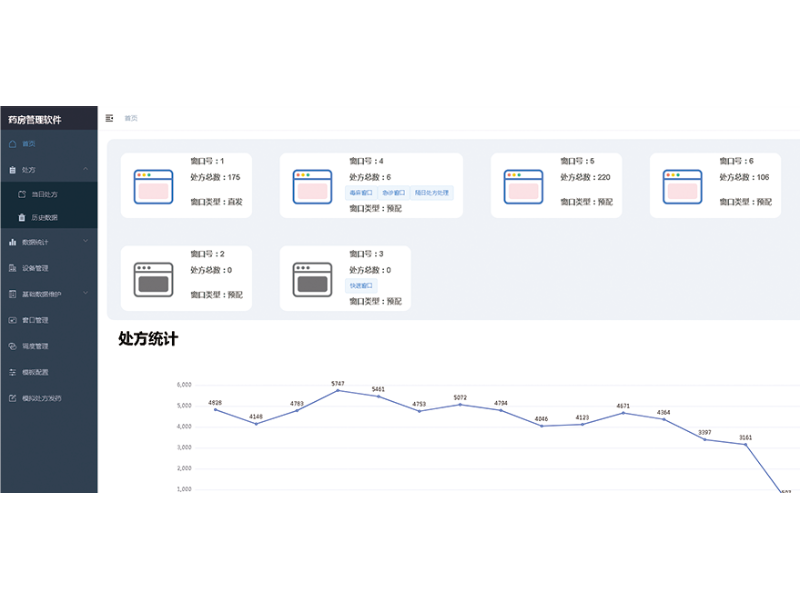Image resolution: width=800 pixels, height=600 pixels.
Task: Open 模拟处方发药 in the sidebar
Action: (40, 398)
